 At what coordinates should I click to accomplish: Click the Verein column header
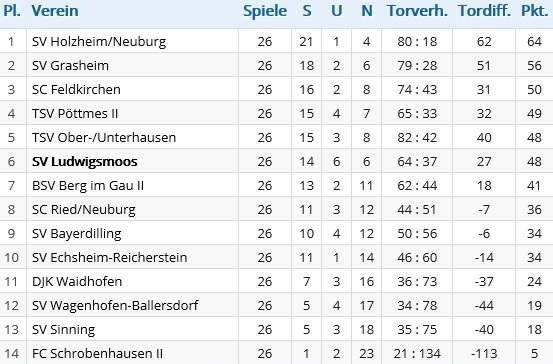pyautogui.click(x=55, y=11)
